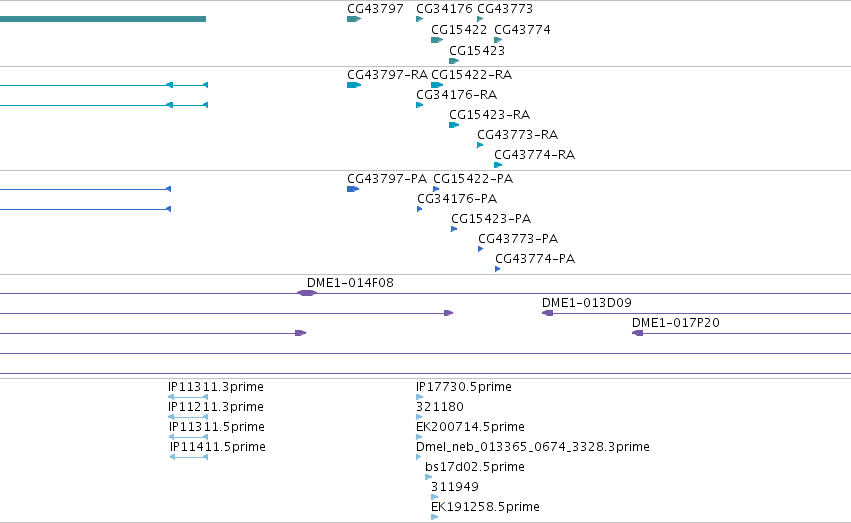Open the CG34176-RA transcript label

(456, 94)
